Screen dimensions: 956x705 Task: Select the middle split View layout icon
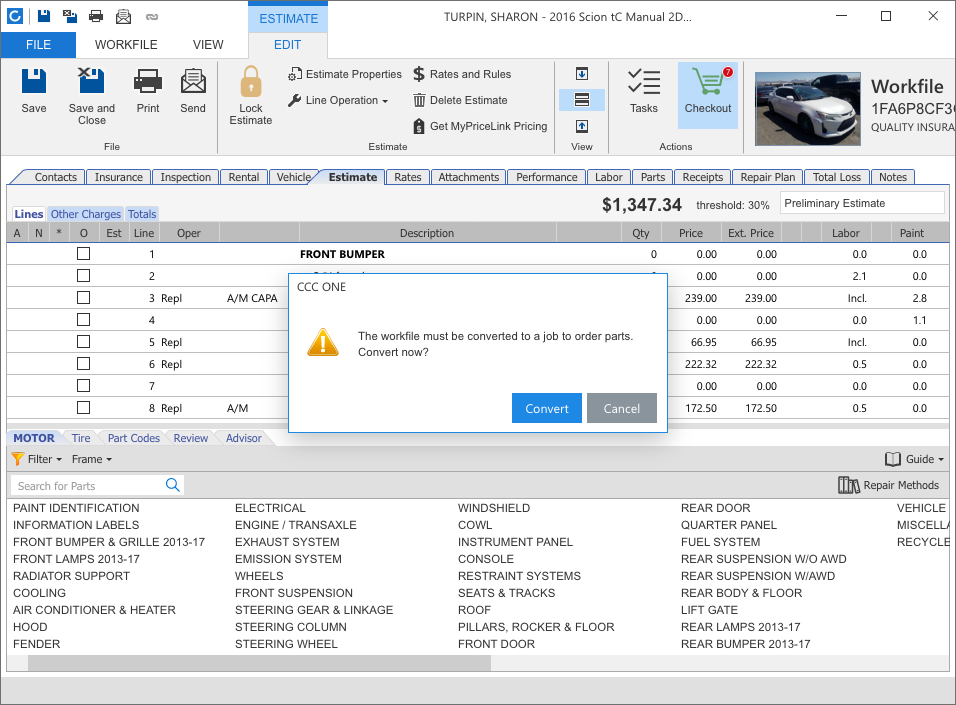(582, 100)
